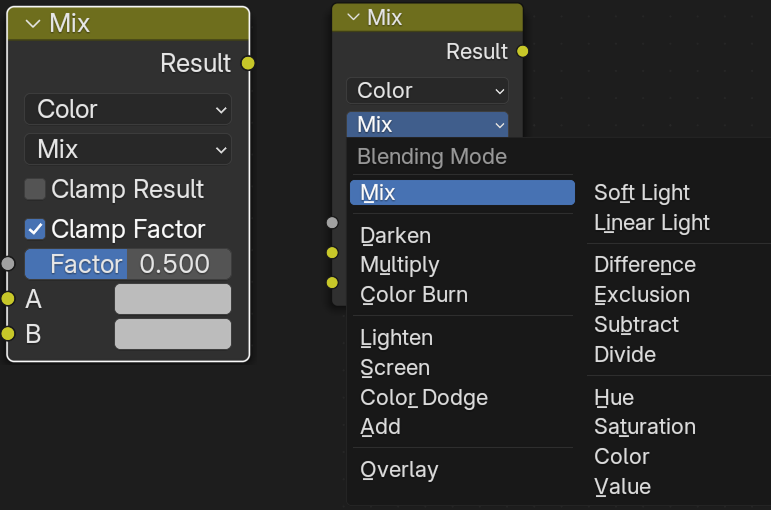This screenshot has height=510, width=771.
Task: Select the Overlay blending mode
Action: pos(399,469)
